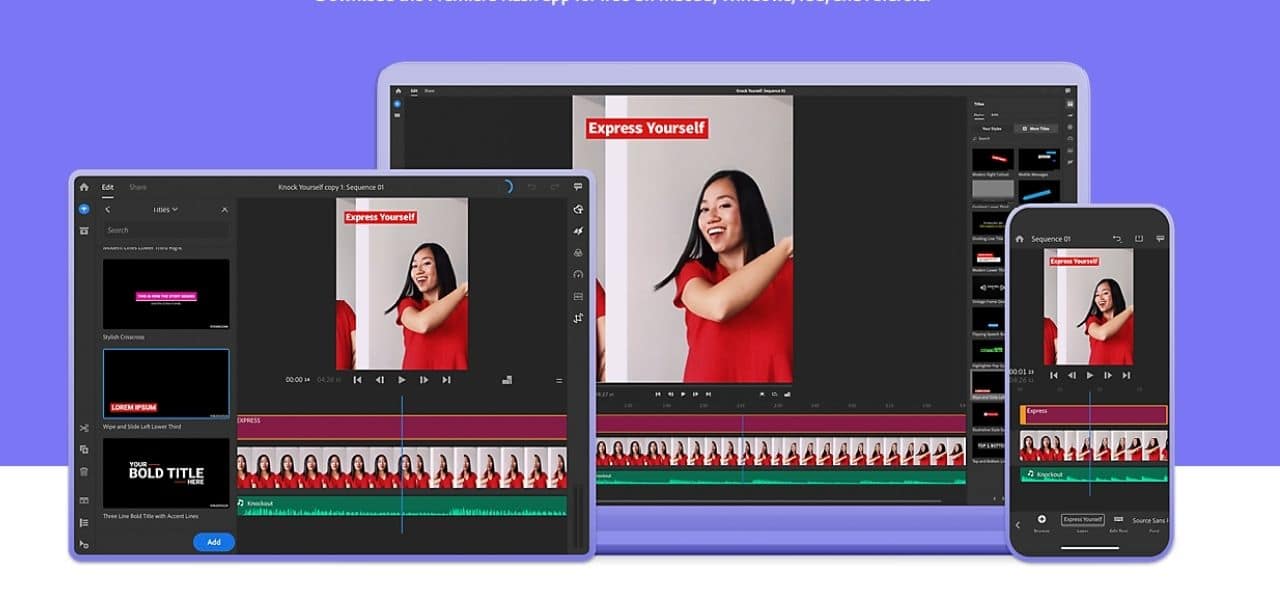Image resolution: width=1280 pixels, height=600 pixels.
Task: Select the Edit tab on tablet
Action: pyautogui.click(x=108, y=187)
